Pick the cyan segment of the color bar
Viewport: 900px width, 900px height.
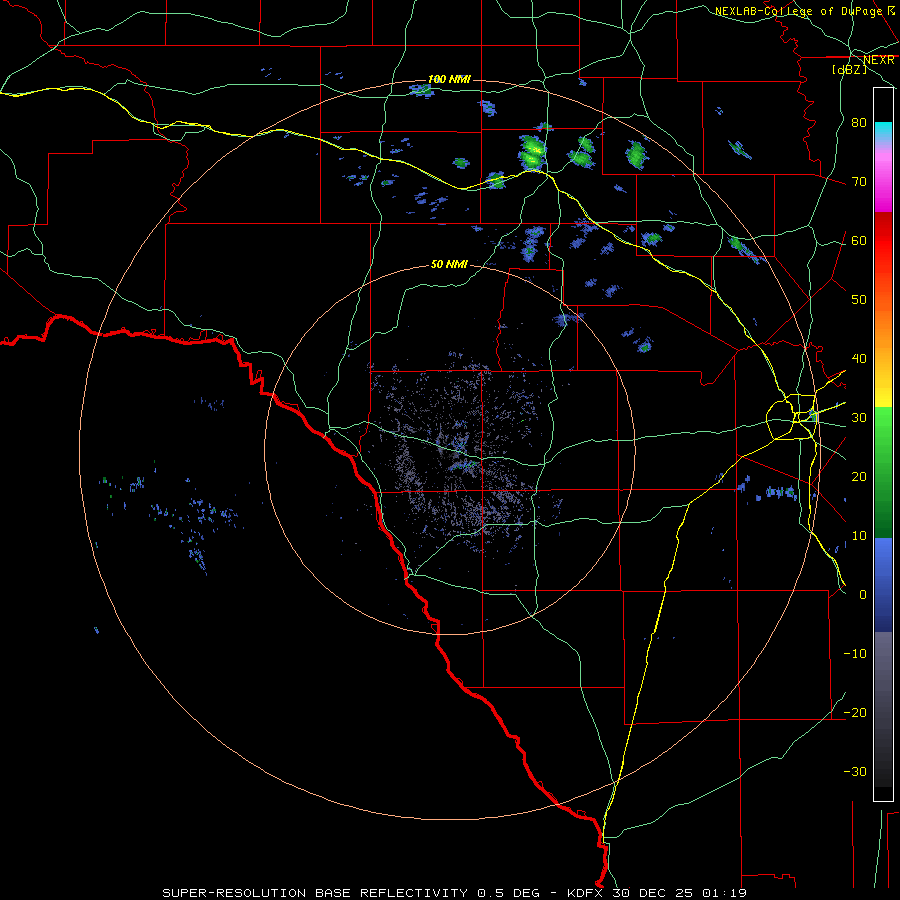click(x=883, y=131)
